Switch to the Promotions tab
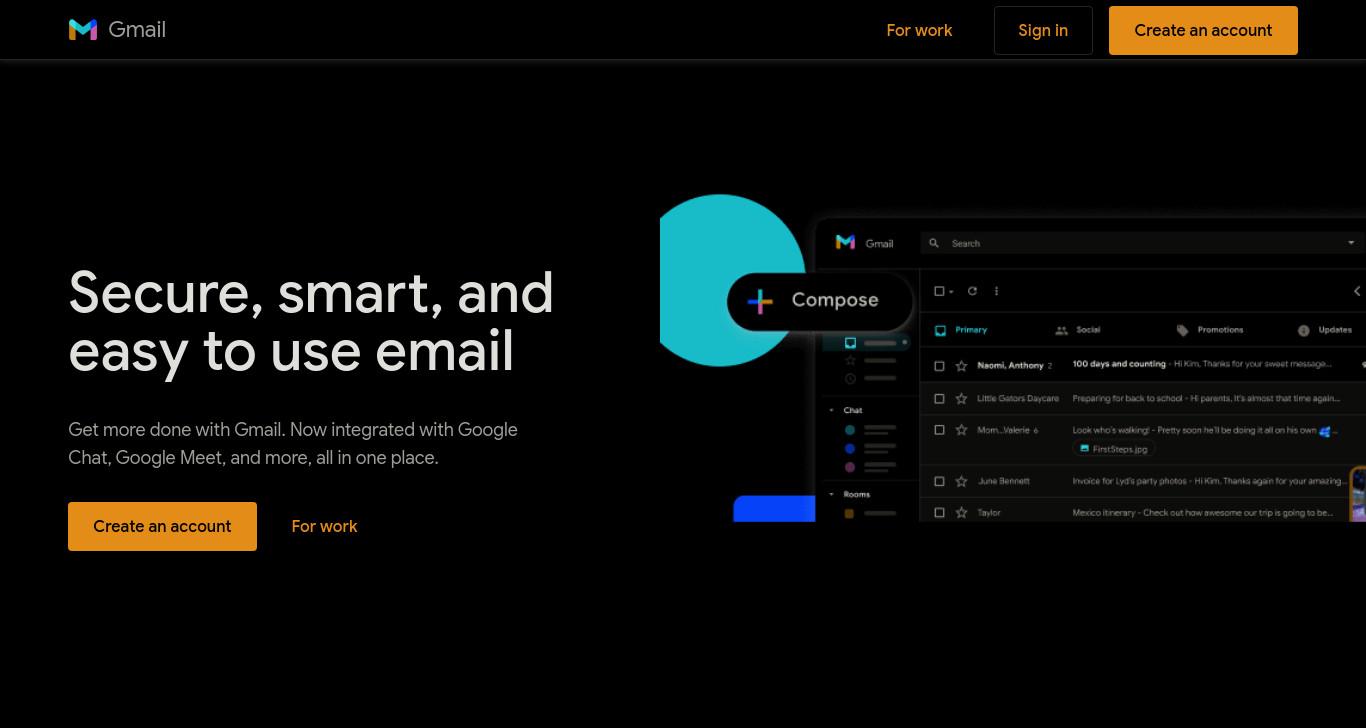Screen dimensions: 1366x728 1210,330
